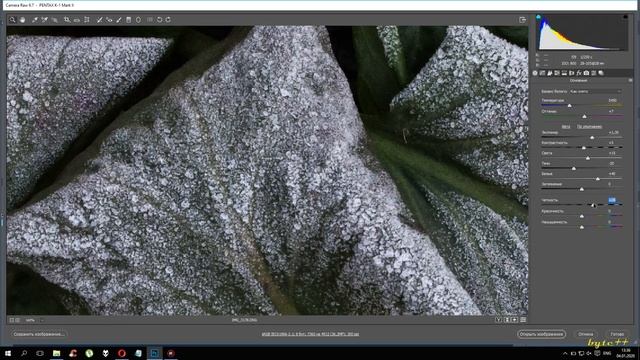Click the По умолчанию (Default) link
Screen dimensions: 640x360
click(x=589, y=127)
